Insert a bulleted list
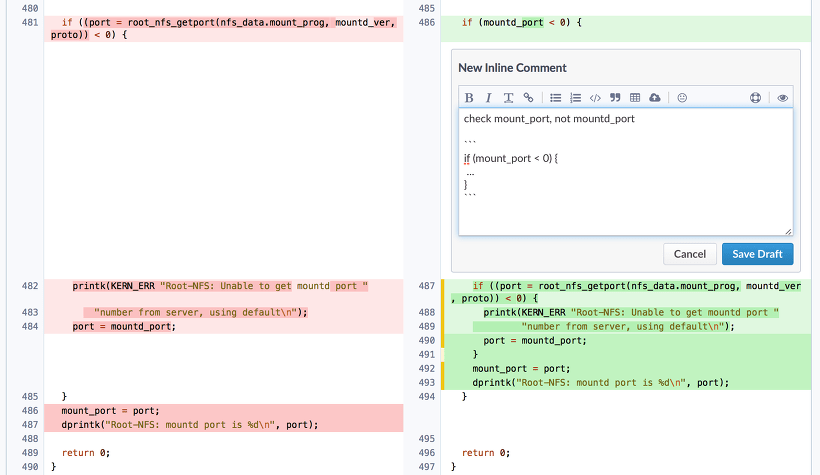Screen dimensions: 820x475 555,98
